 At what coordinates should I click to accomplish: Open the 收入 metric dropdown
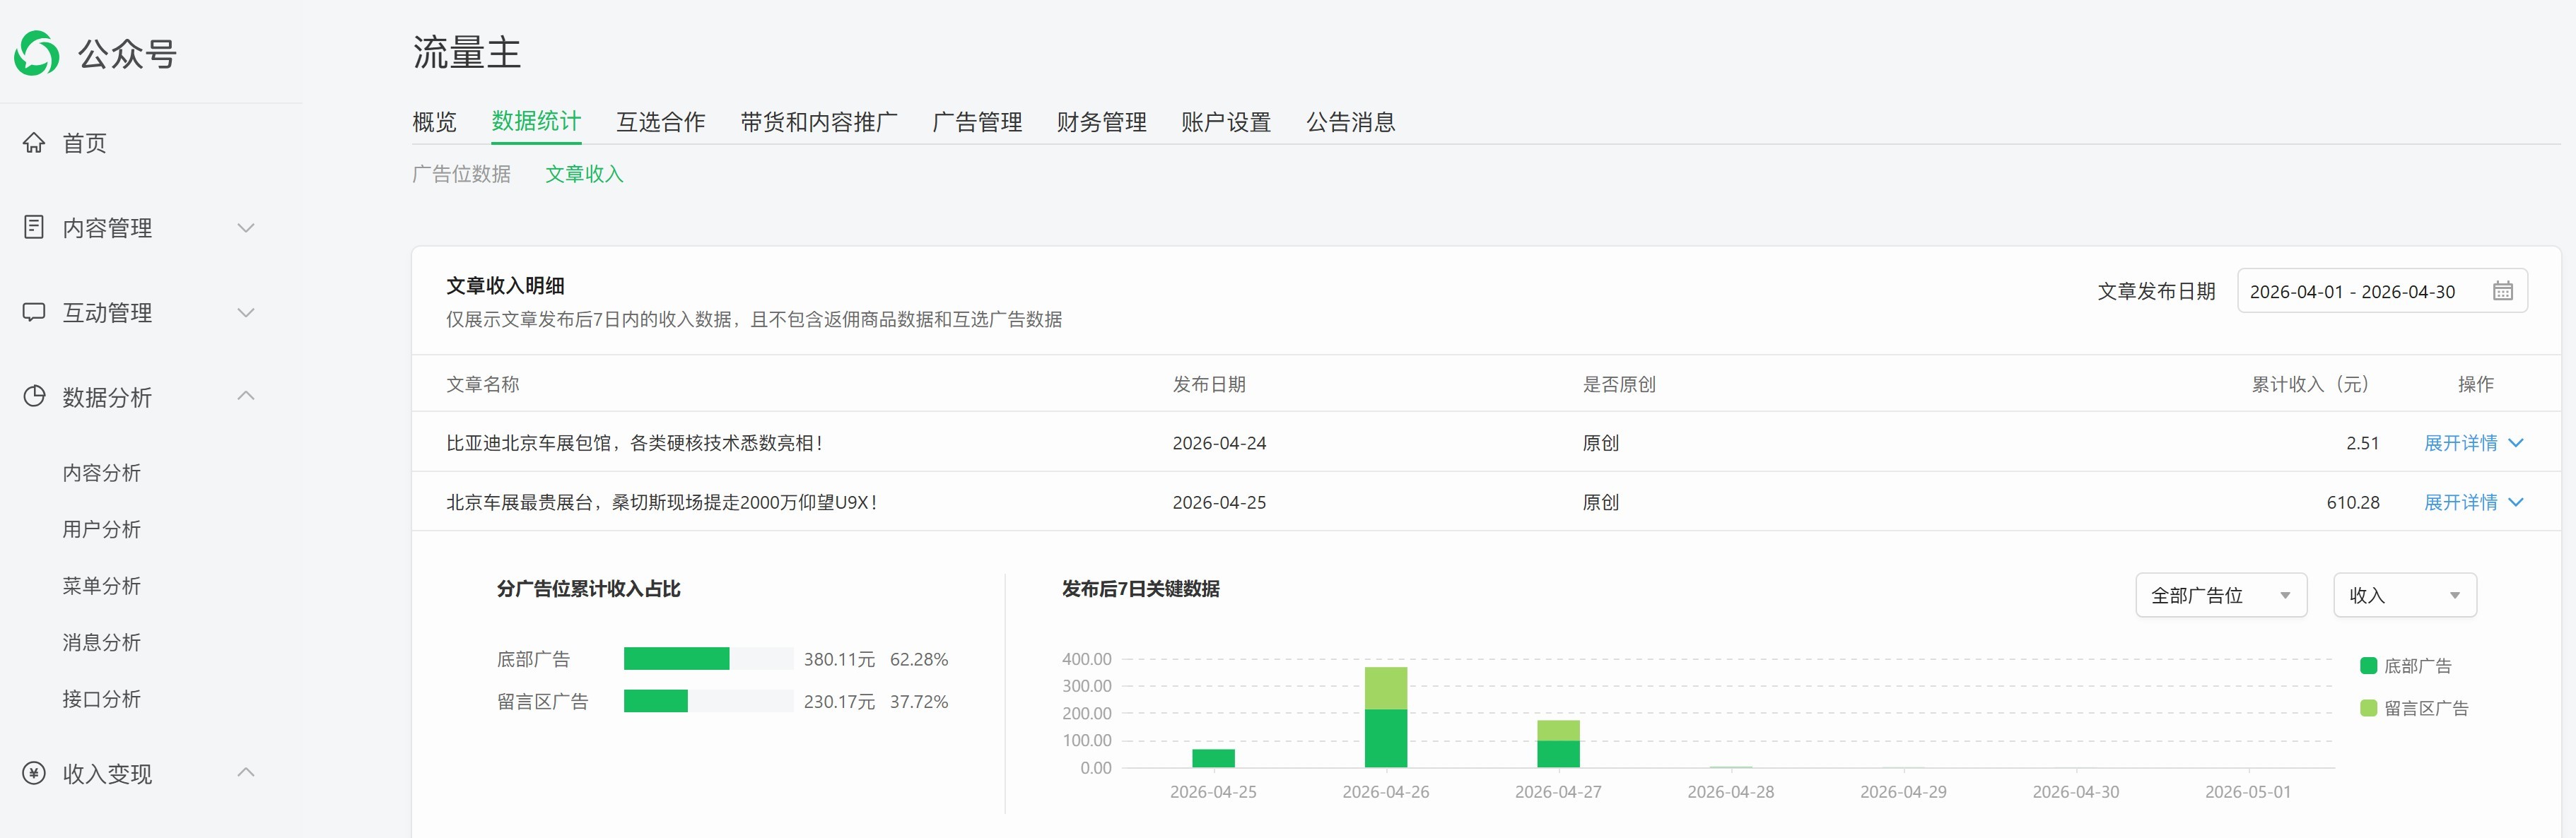coord(2405,595)
